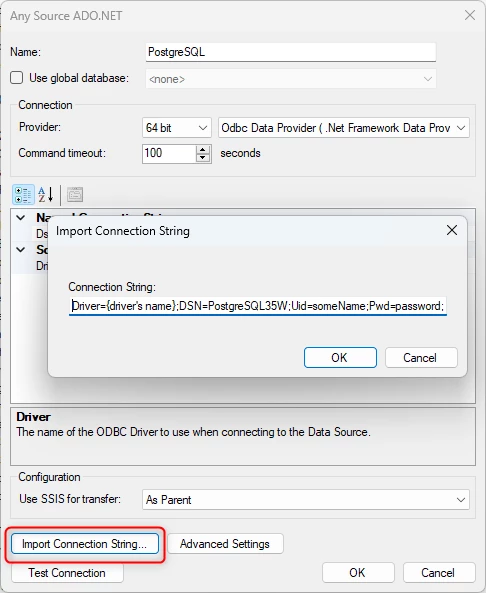Screen dimensions: 486x593
Task: Click OK in the Import Connection String dialog
Action: click(x=340, y=357)
